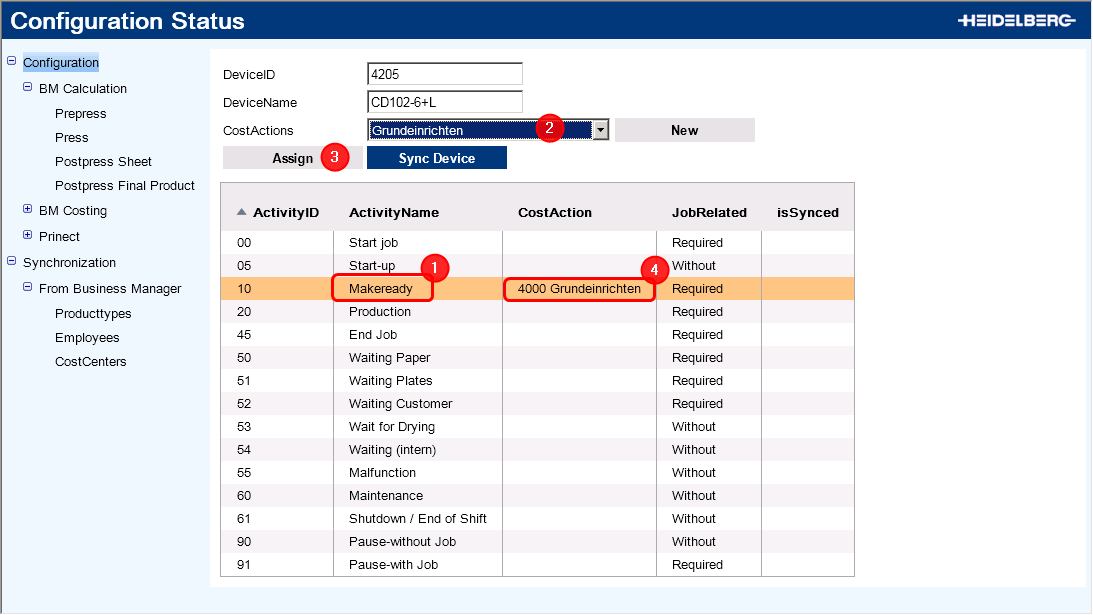
Task: Open the Employees sync item
Action: point(87,338)
